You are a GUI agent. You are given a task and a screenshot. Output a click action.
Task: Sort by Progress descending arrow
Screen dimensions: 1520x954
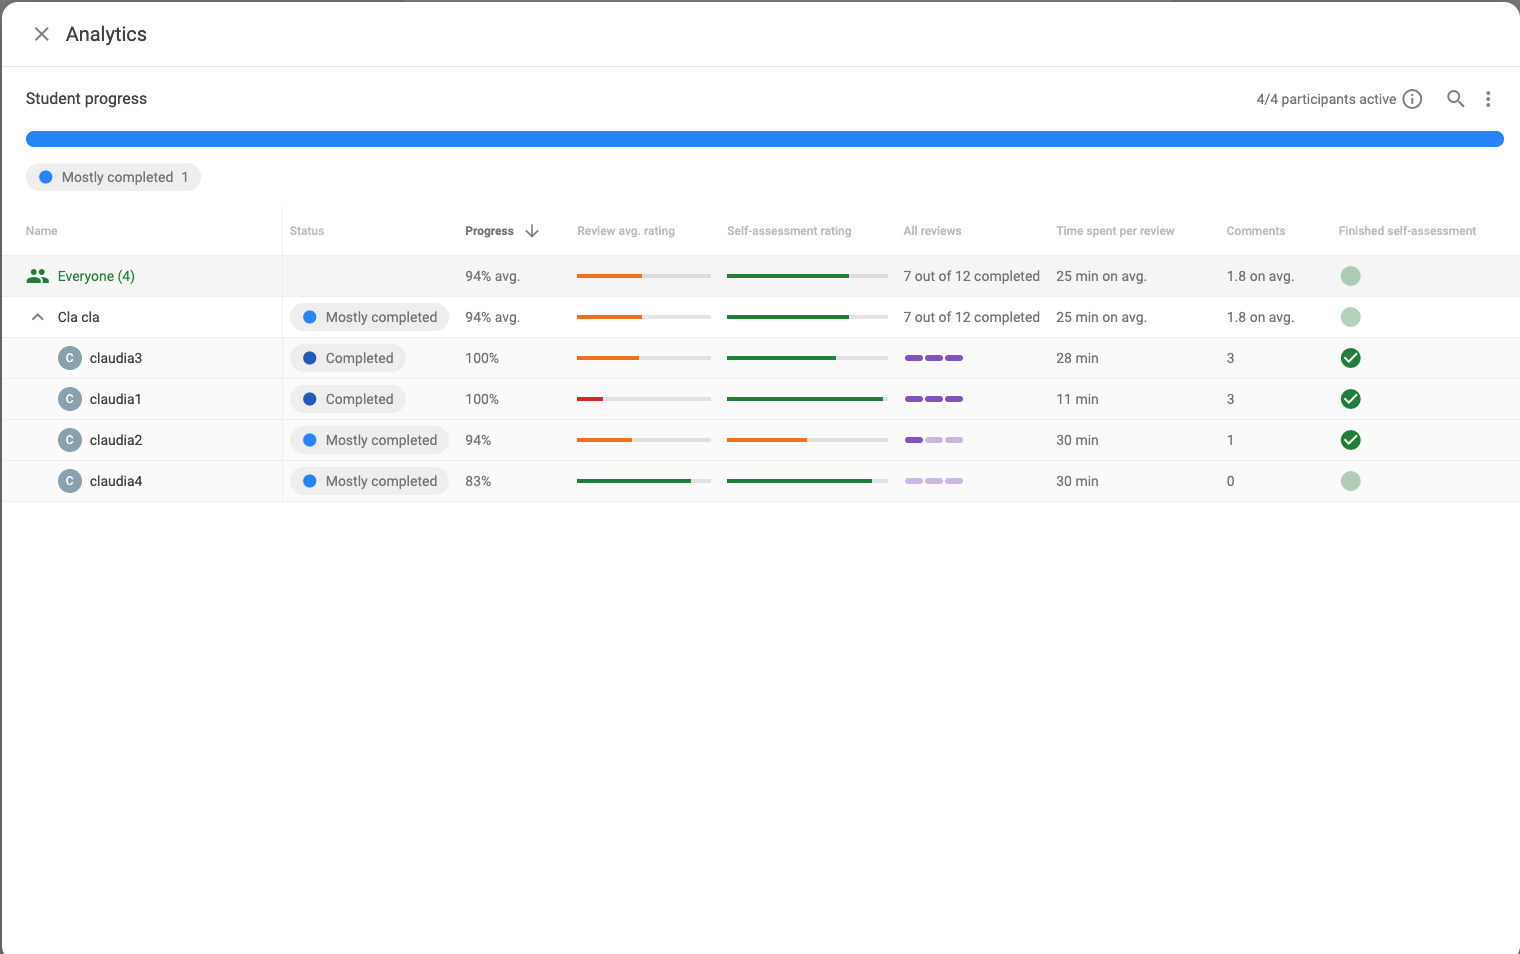pyautogui.click(x=532, y=231)
